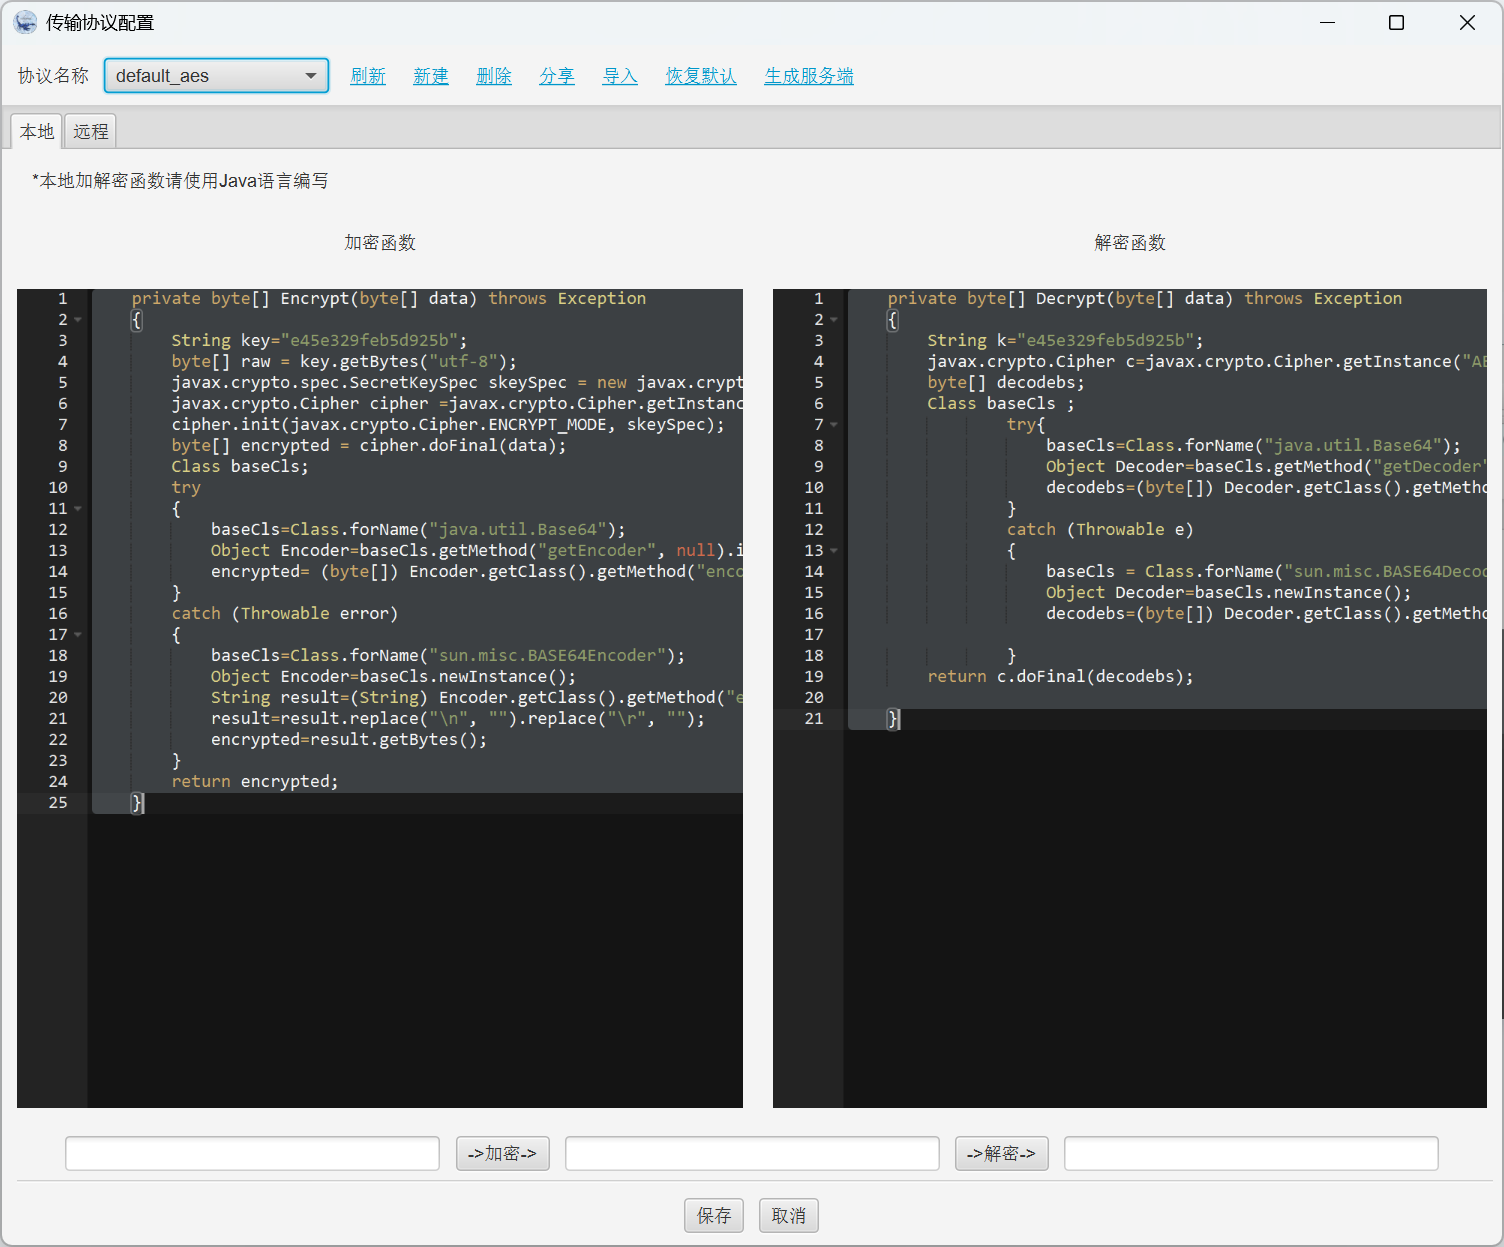Focus the plaintext input field left of 加密
The image size is (1504, 1247).
point(252,1153)
